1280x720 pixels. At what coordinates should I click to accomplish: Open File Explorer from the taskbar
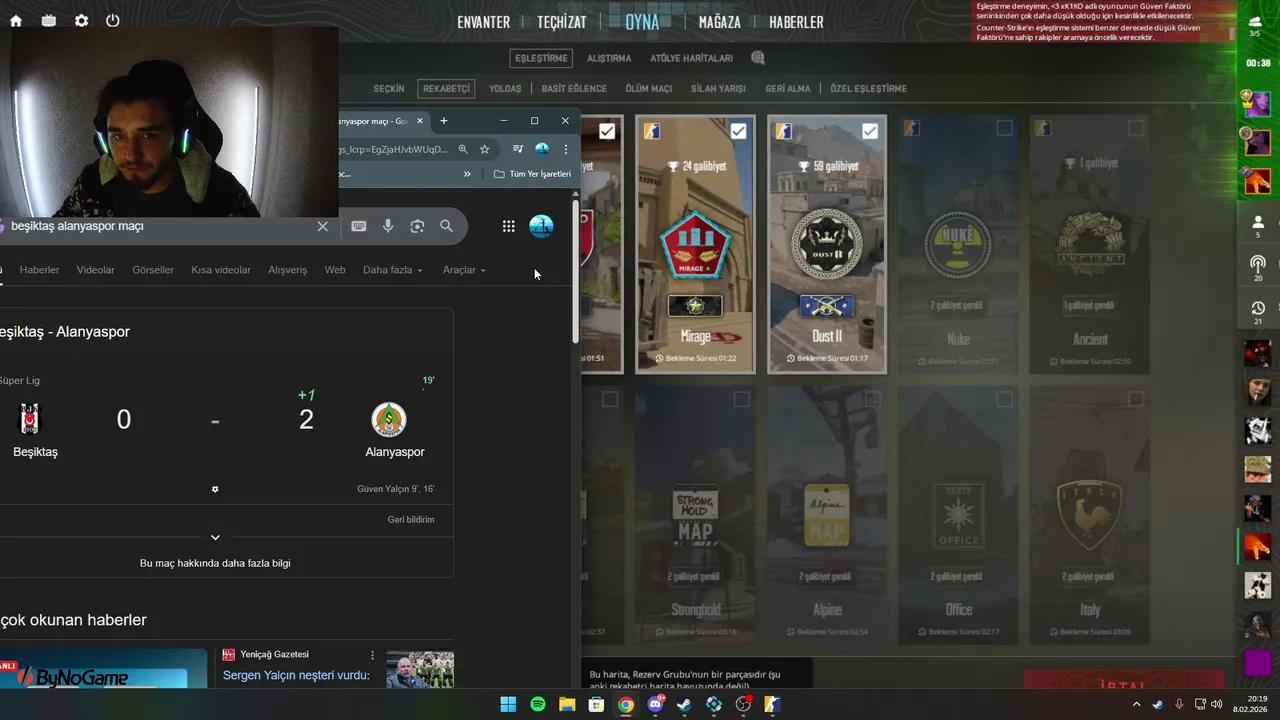click(567, 704)
